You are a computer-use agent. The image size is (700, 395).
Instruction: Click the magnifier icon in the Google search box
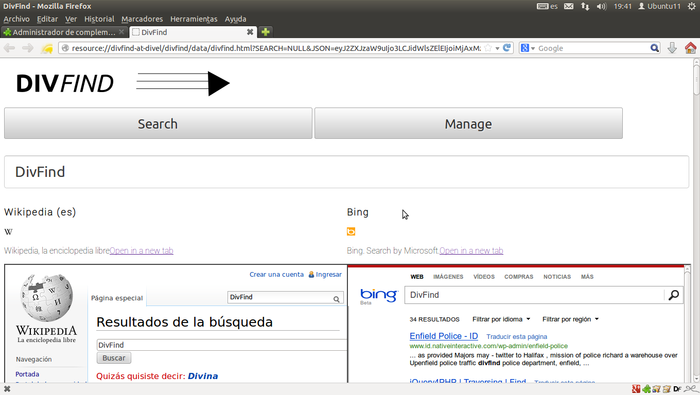tap(654, 48)
